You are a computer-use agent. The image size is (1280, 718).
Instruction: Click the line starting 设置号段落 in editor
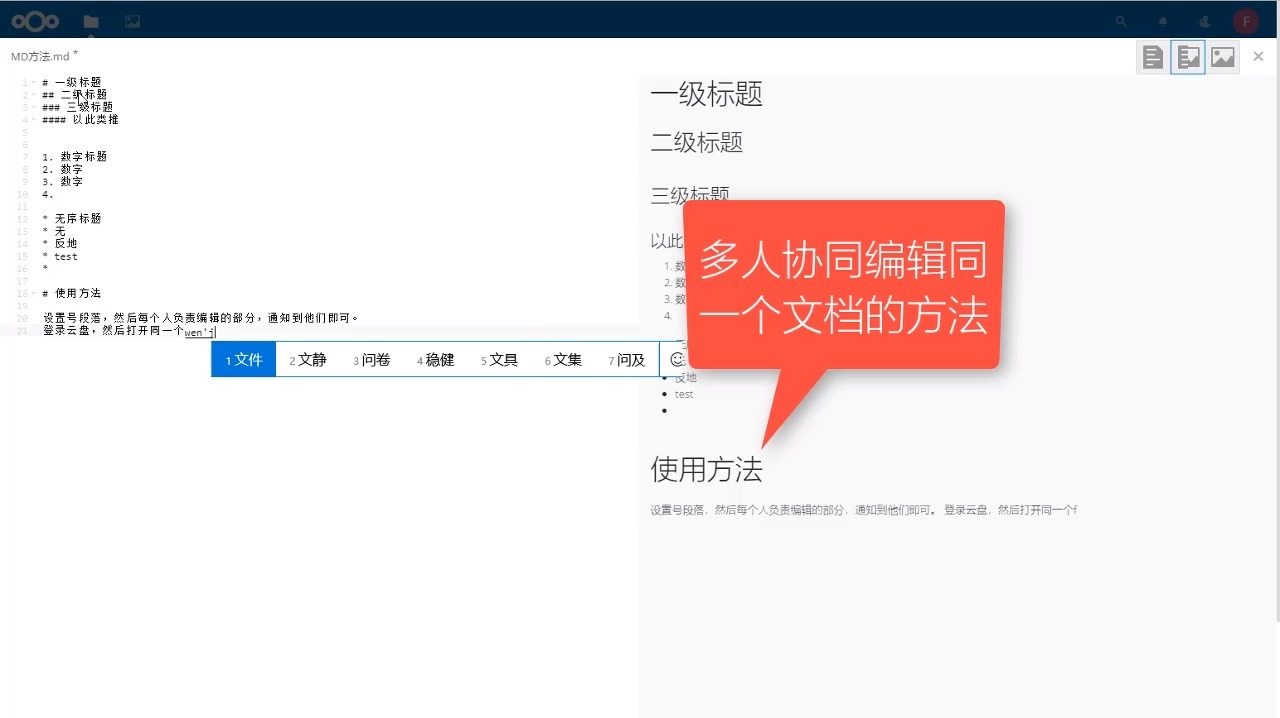(201, 318)
